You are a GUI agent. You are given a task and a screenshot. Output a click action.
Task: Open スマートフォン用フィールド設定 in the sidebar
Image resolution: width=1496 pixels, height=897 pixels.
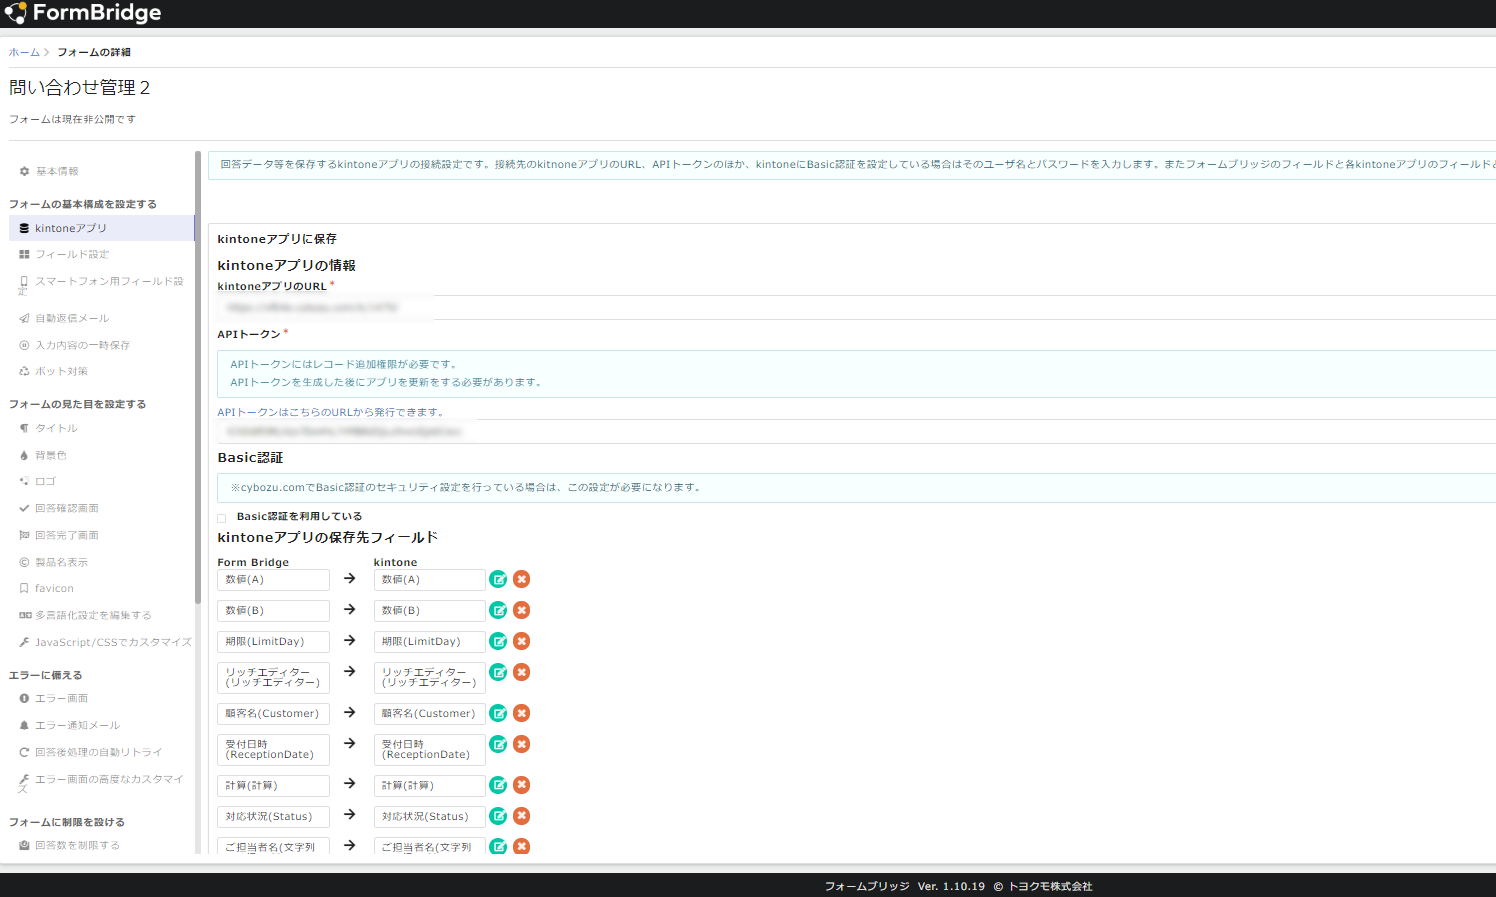[101, 286]
